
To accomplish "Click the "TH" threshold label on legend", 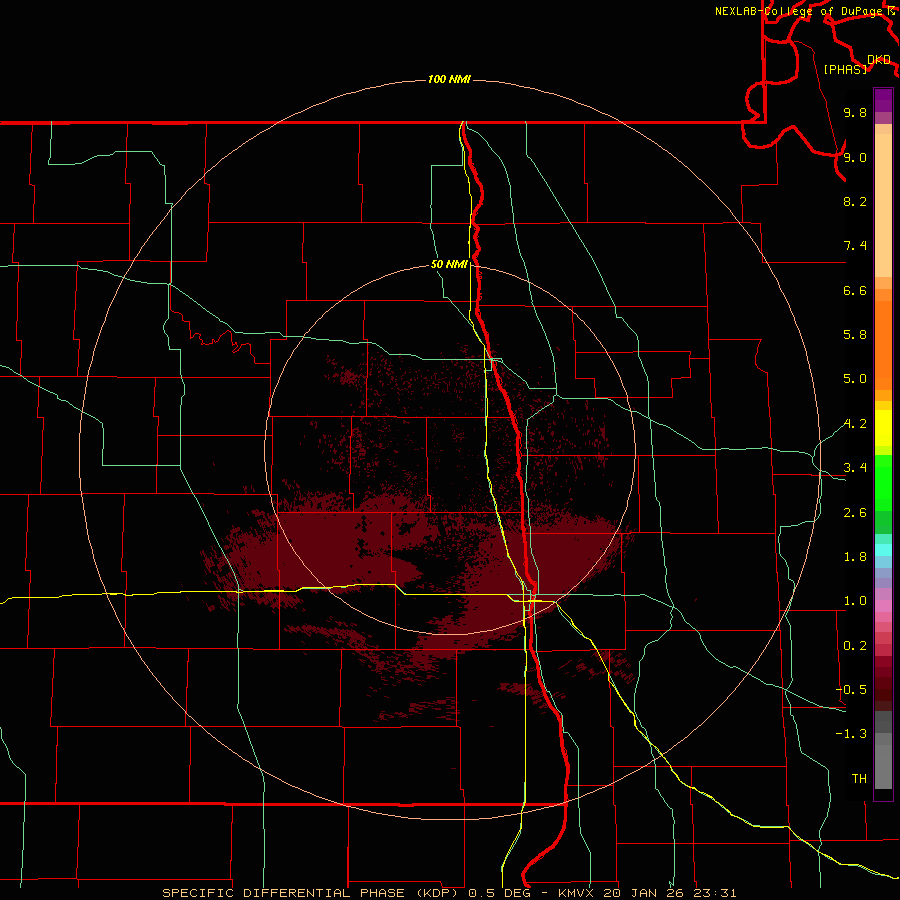I will coord(859,779).
